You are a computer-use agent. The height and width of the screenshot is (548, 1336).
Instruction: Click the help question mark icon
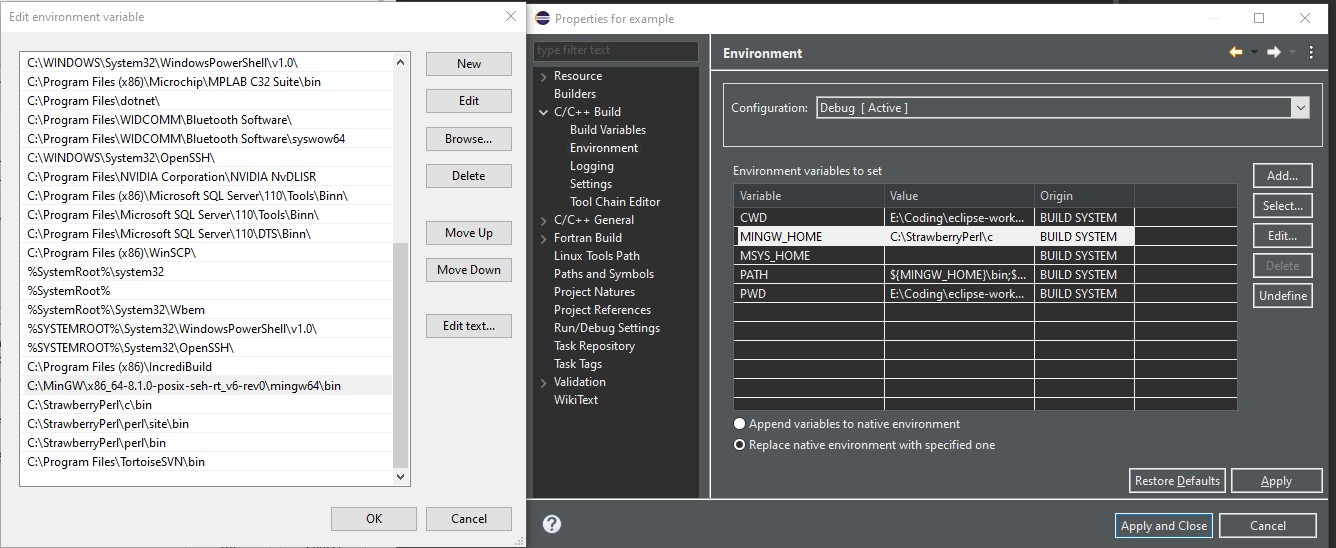pos(552,524)
